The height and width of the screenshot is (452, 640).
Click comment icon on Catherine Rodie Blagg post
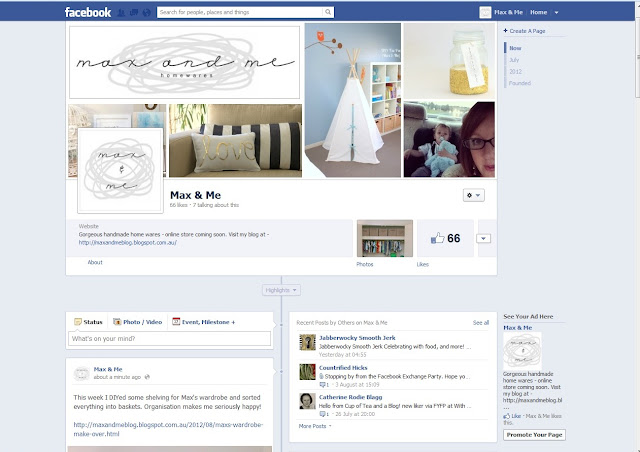(322, 414)
